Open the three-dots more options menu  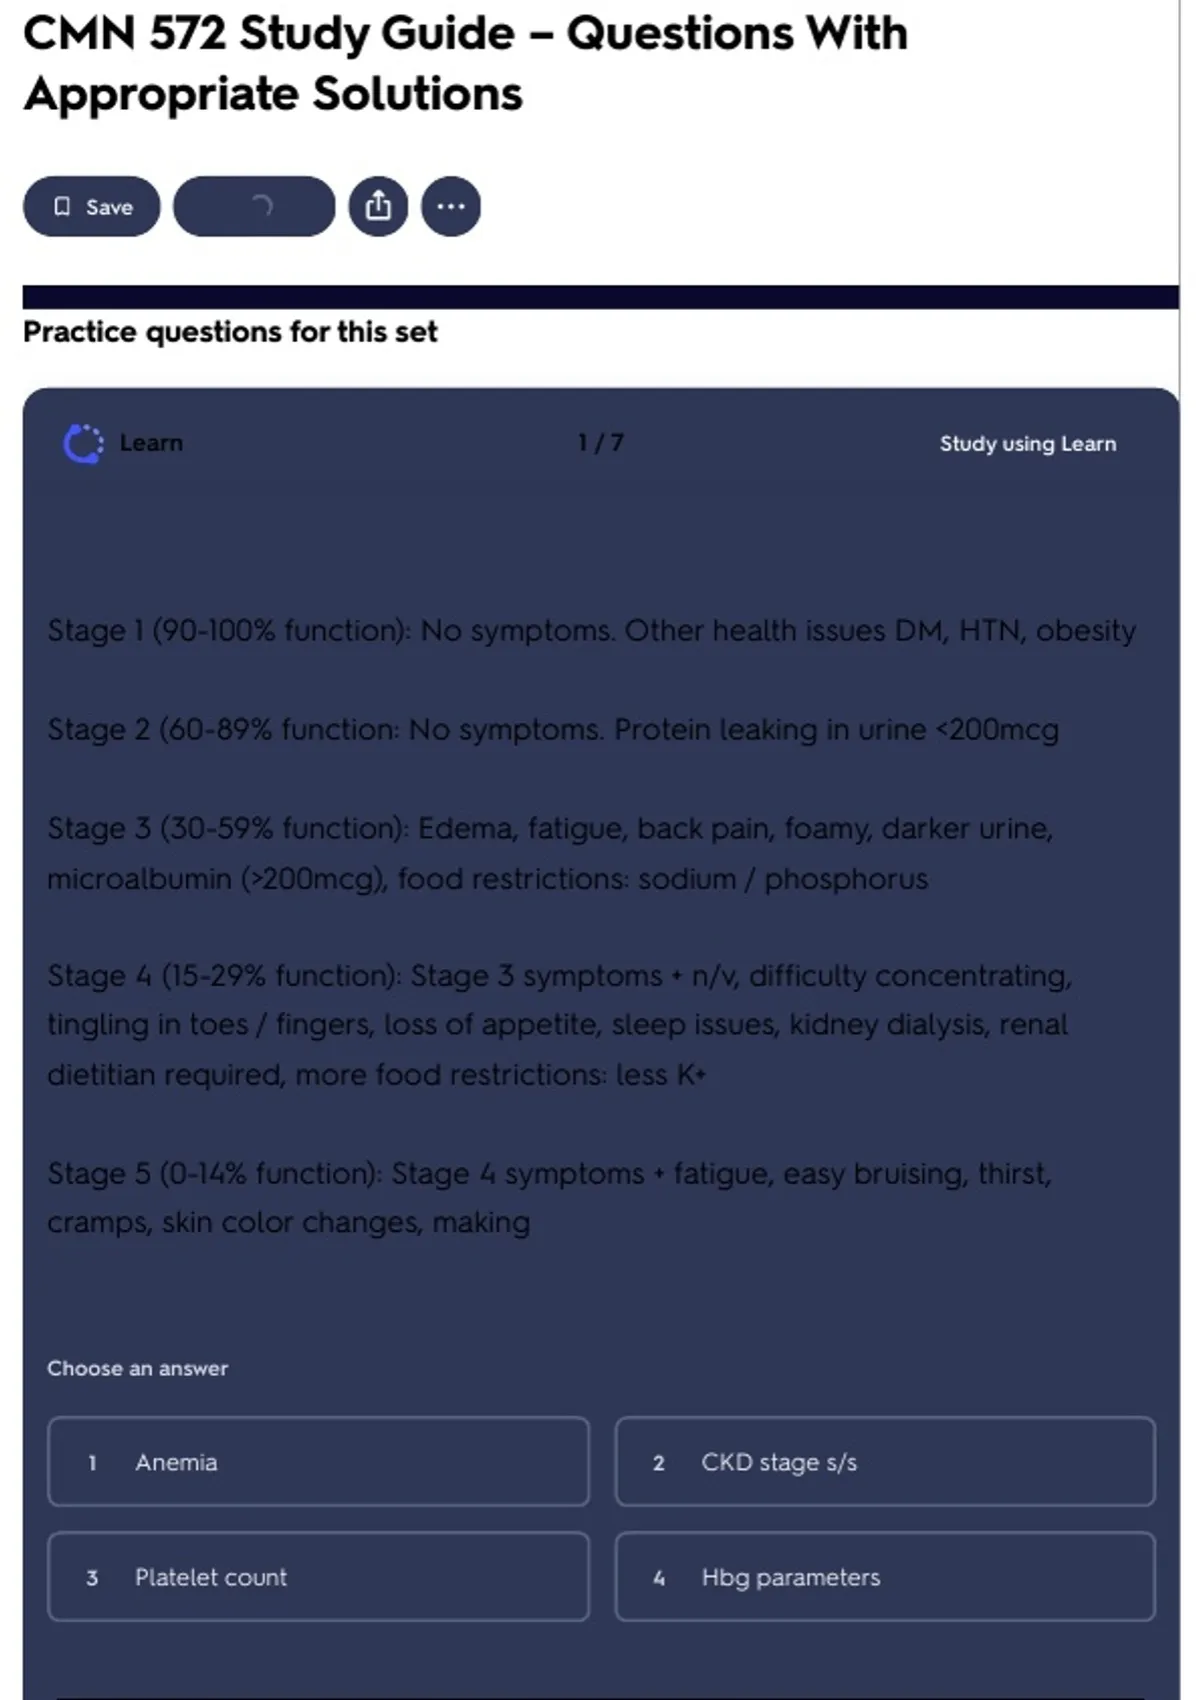pyautogui.click(x=451, y=207)
